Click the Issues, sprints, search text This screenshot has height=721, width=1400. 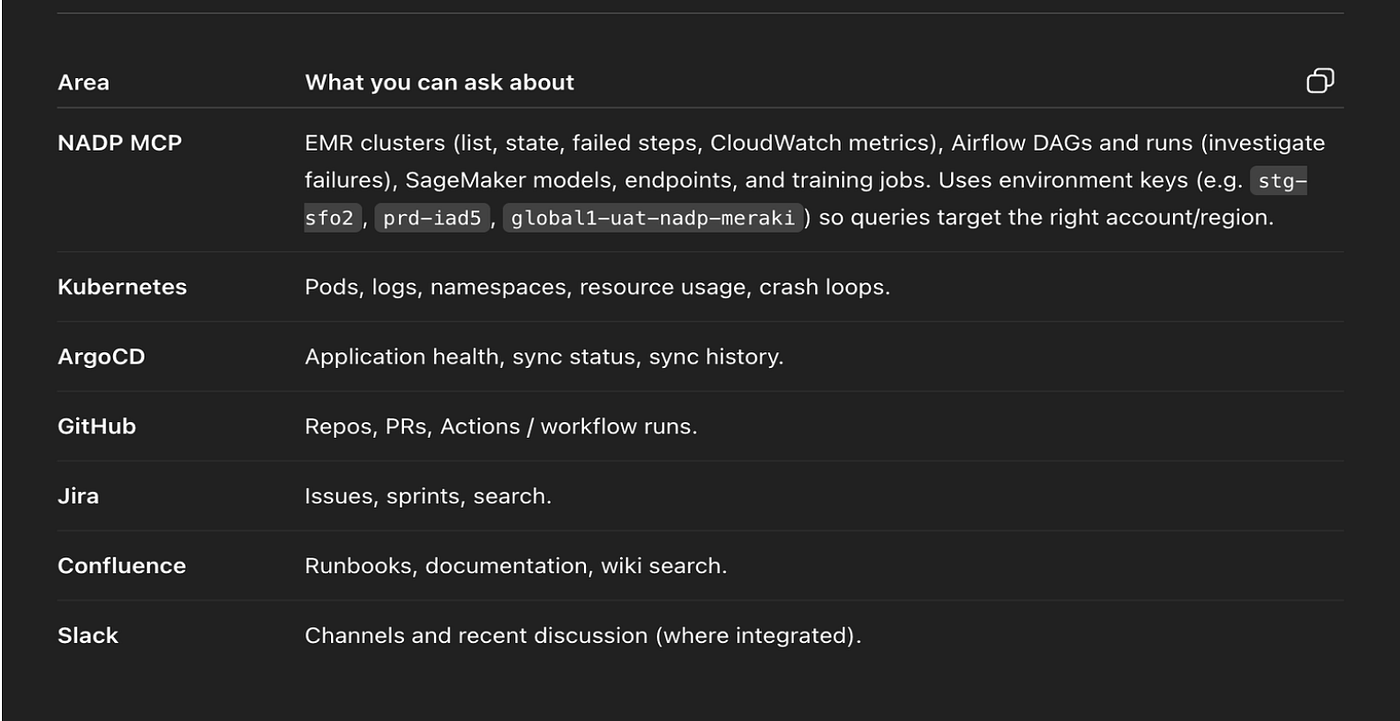(x=428, y=496)
